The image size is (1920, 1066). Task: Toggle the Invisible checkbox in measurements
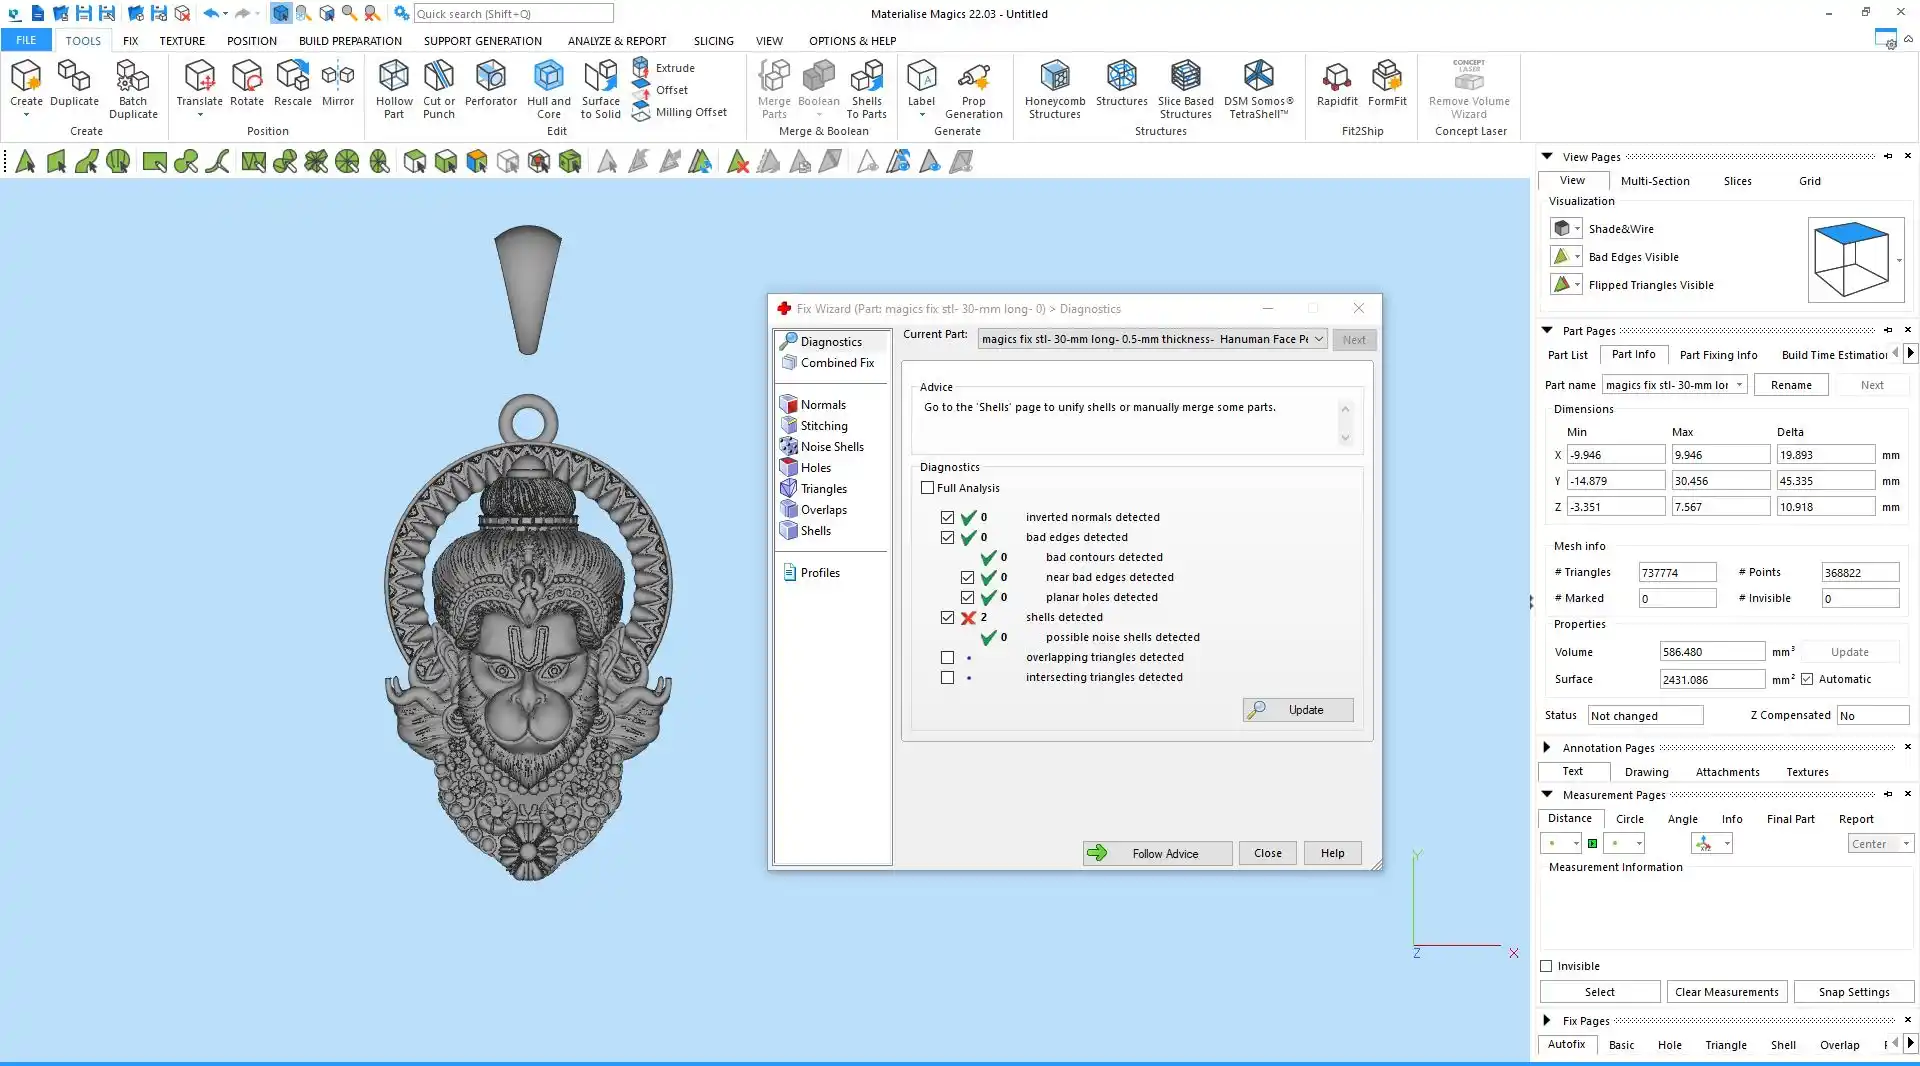[1547, 966]
